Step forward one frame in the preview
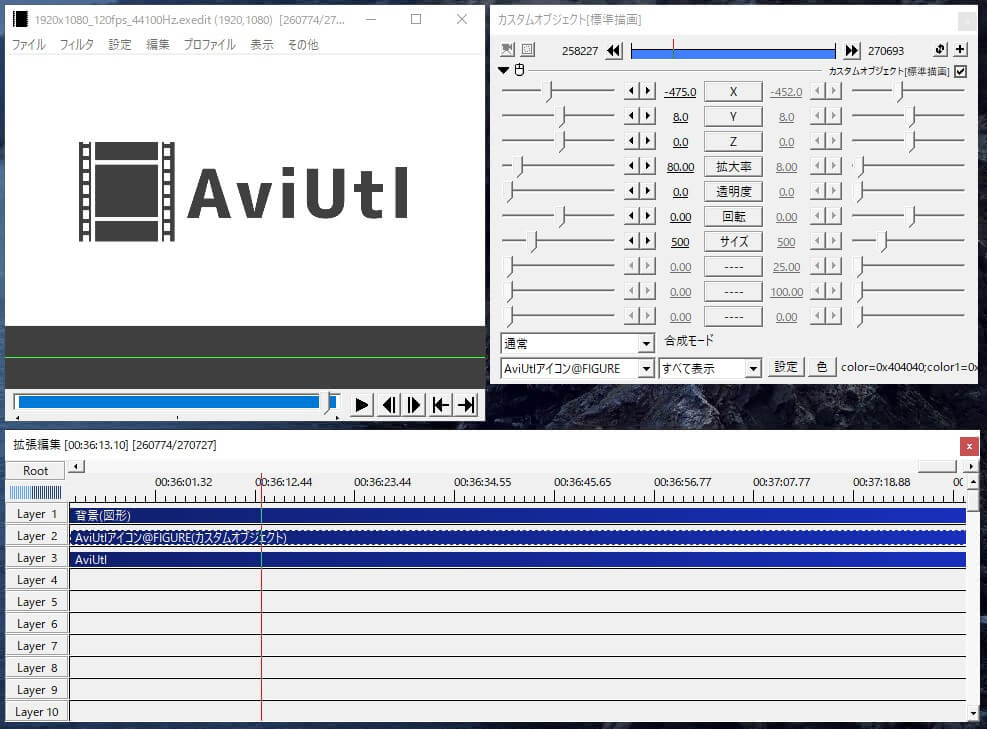This screenshot has height=729, width=987. (414, 405)
